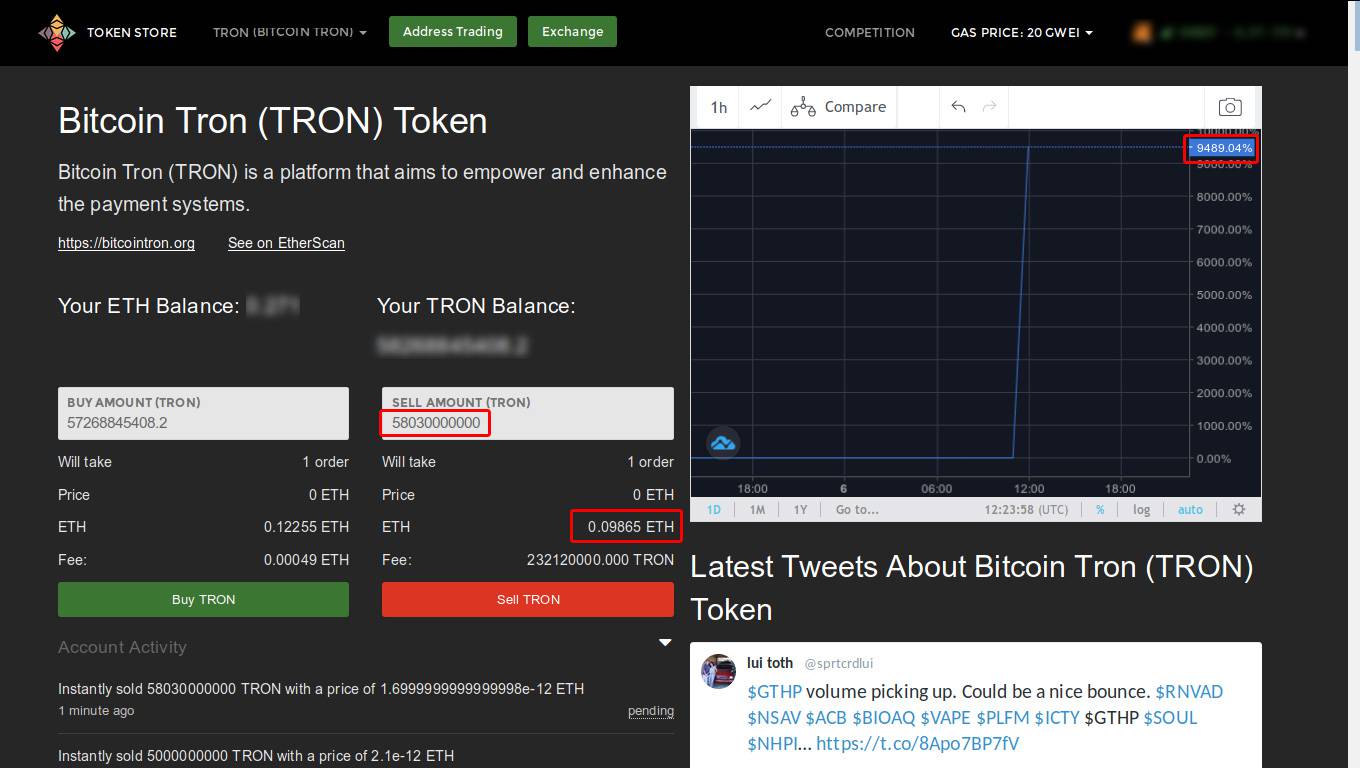
Task: Click the undo arrow in chart toolbar
Action: click(x=958, y=107)
